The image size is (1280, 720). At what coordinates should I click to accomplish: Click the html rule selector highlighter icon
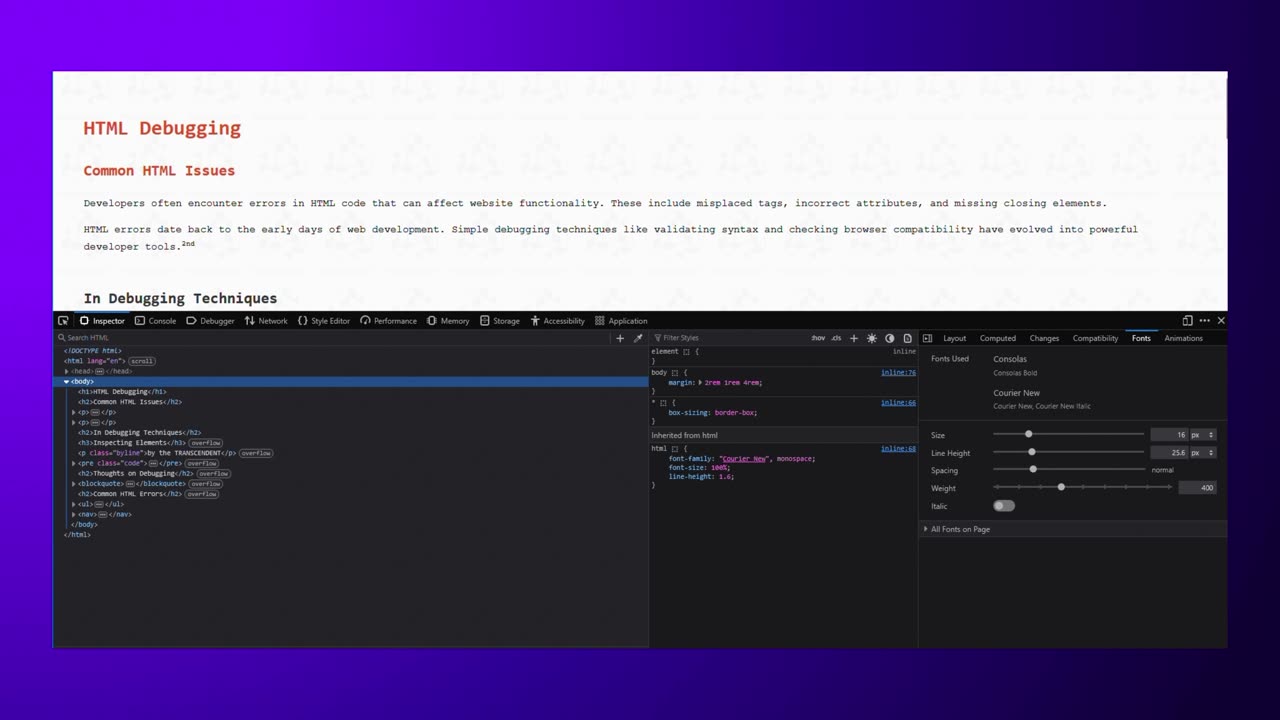(x=674, y=449)
